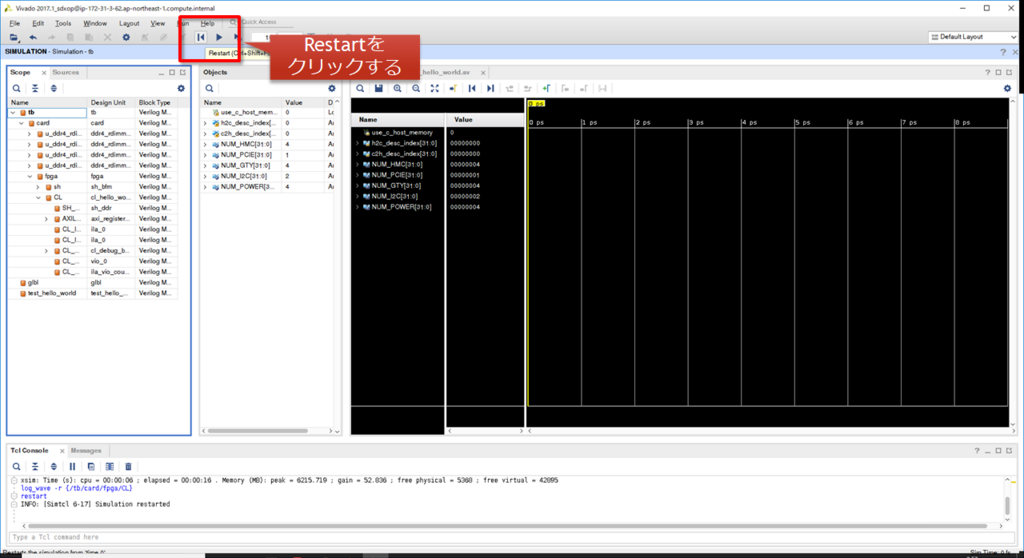Screen dimensions: 1024x558
Task: Search in the Tcl Console
Action: tap(16, 467)
